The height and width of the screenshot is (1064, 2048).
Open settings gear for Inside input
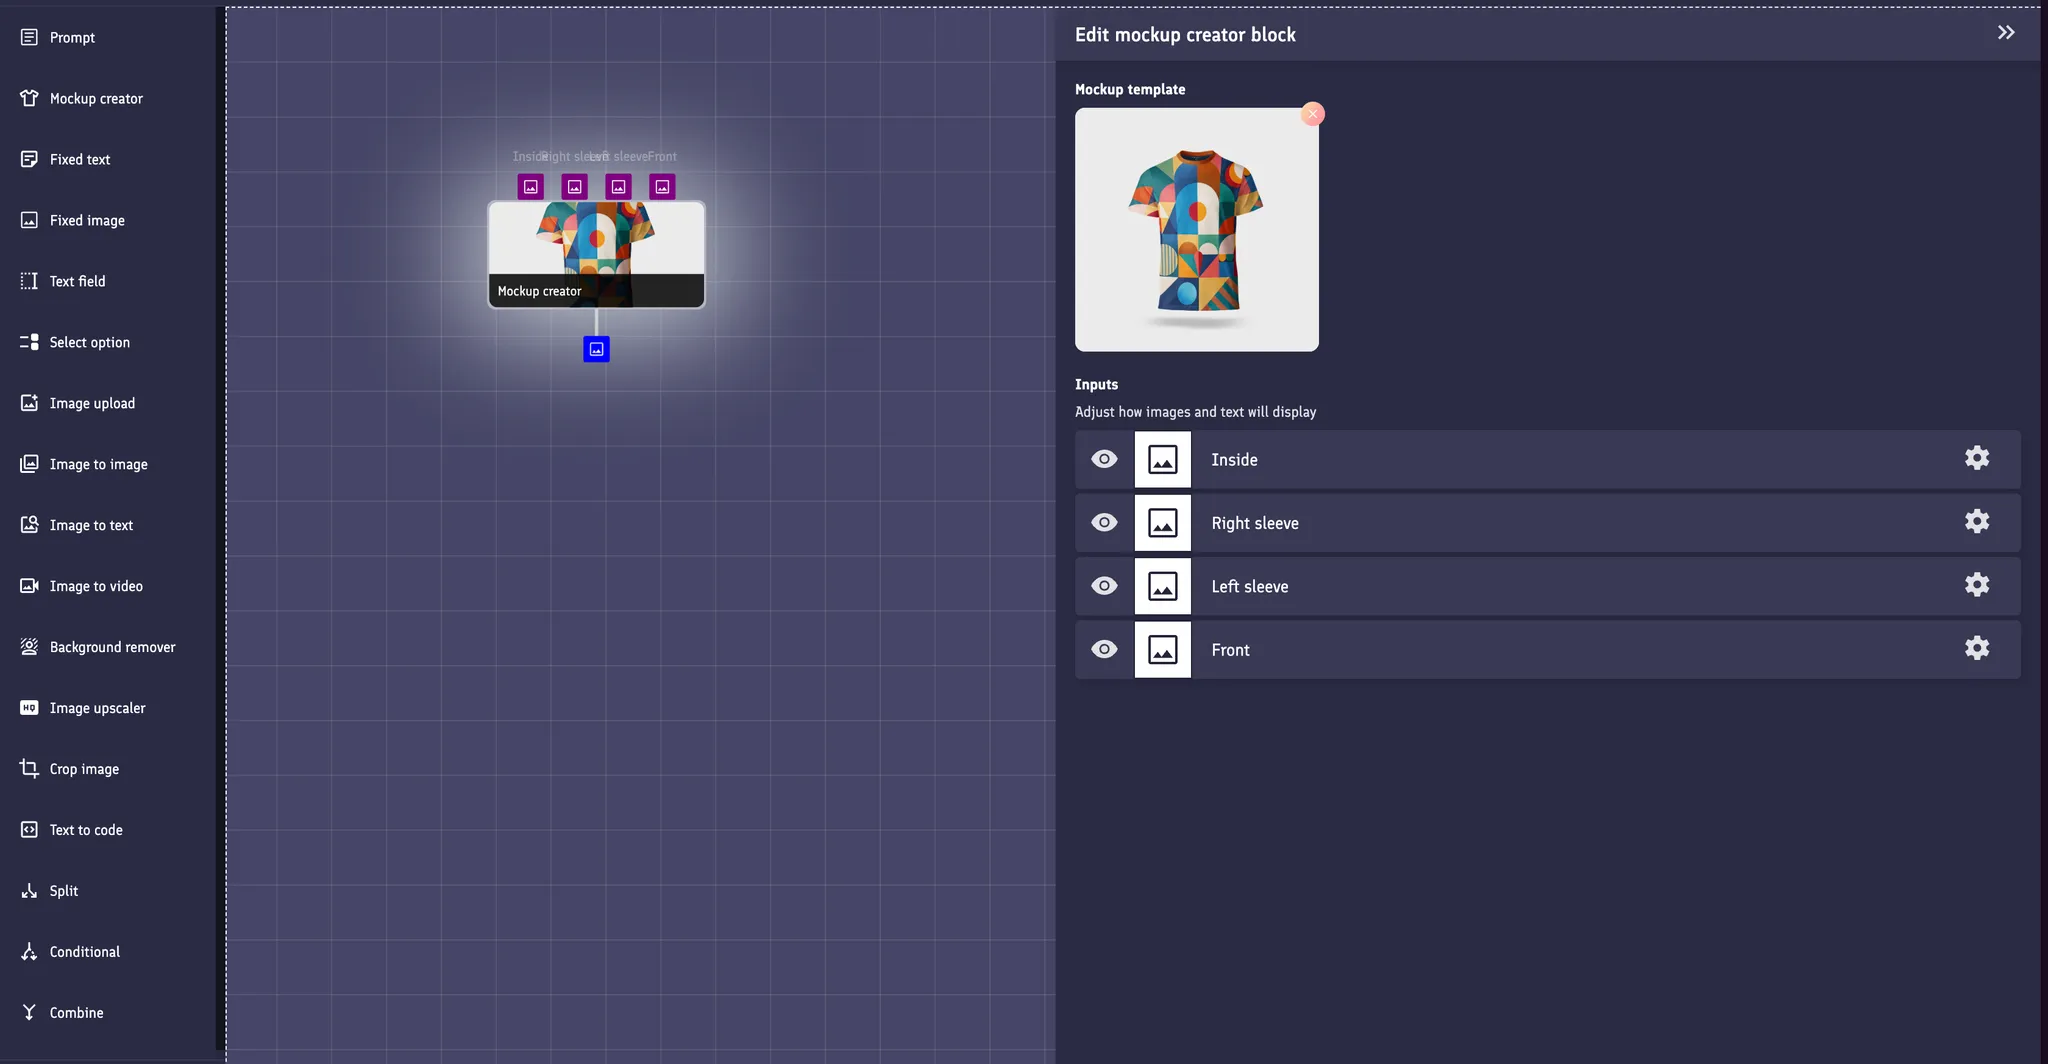1976,458
